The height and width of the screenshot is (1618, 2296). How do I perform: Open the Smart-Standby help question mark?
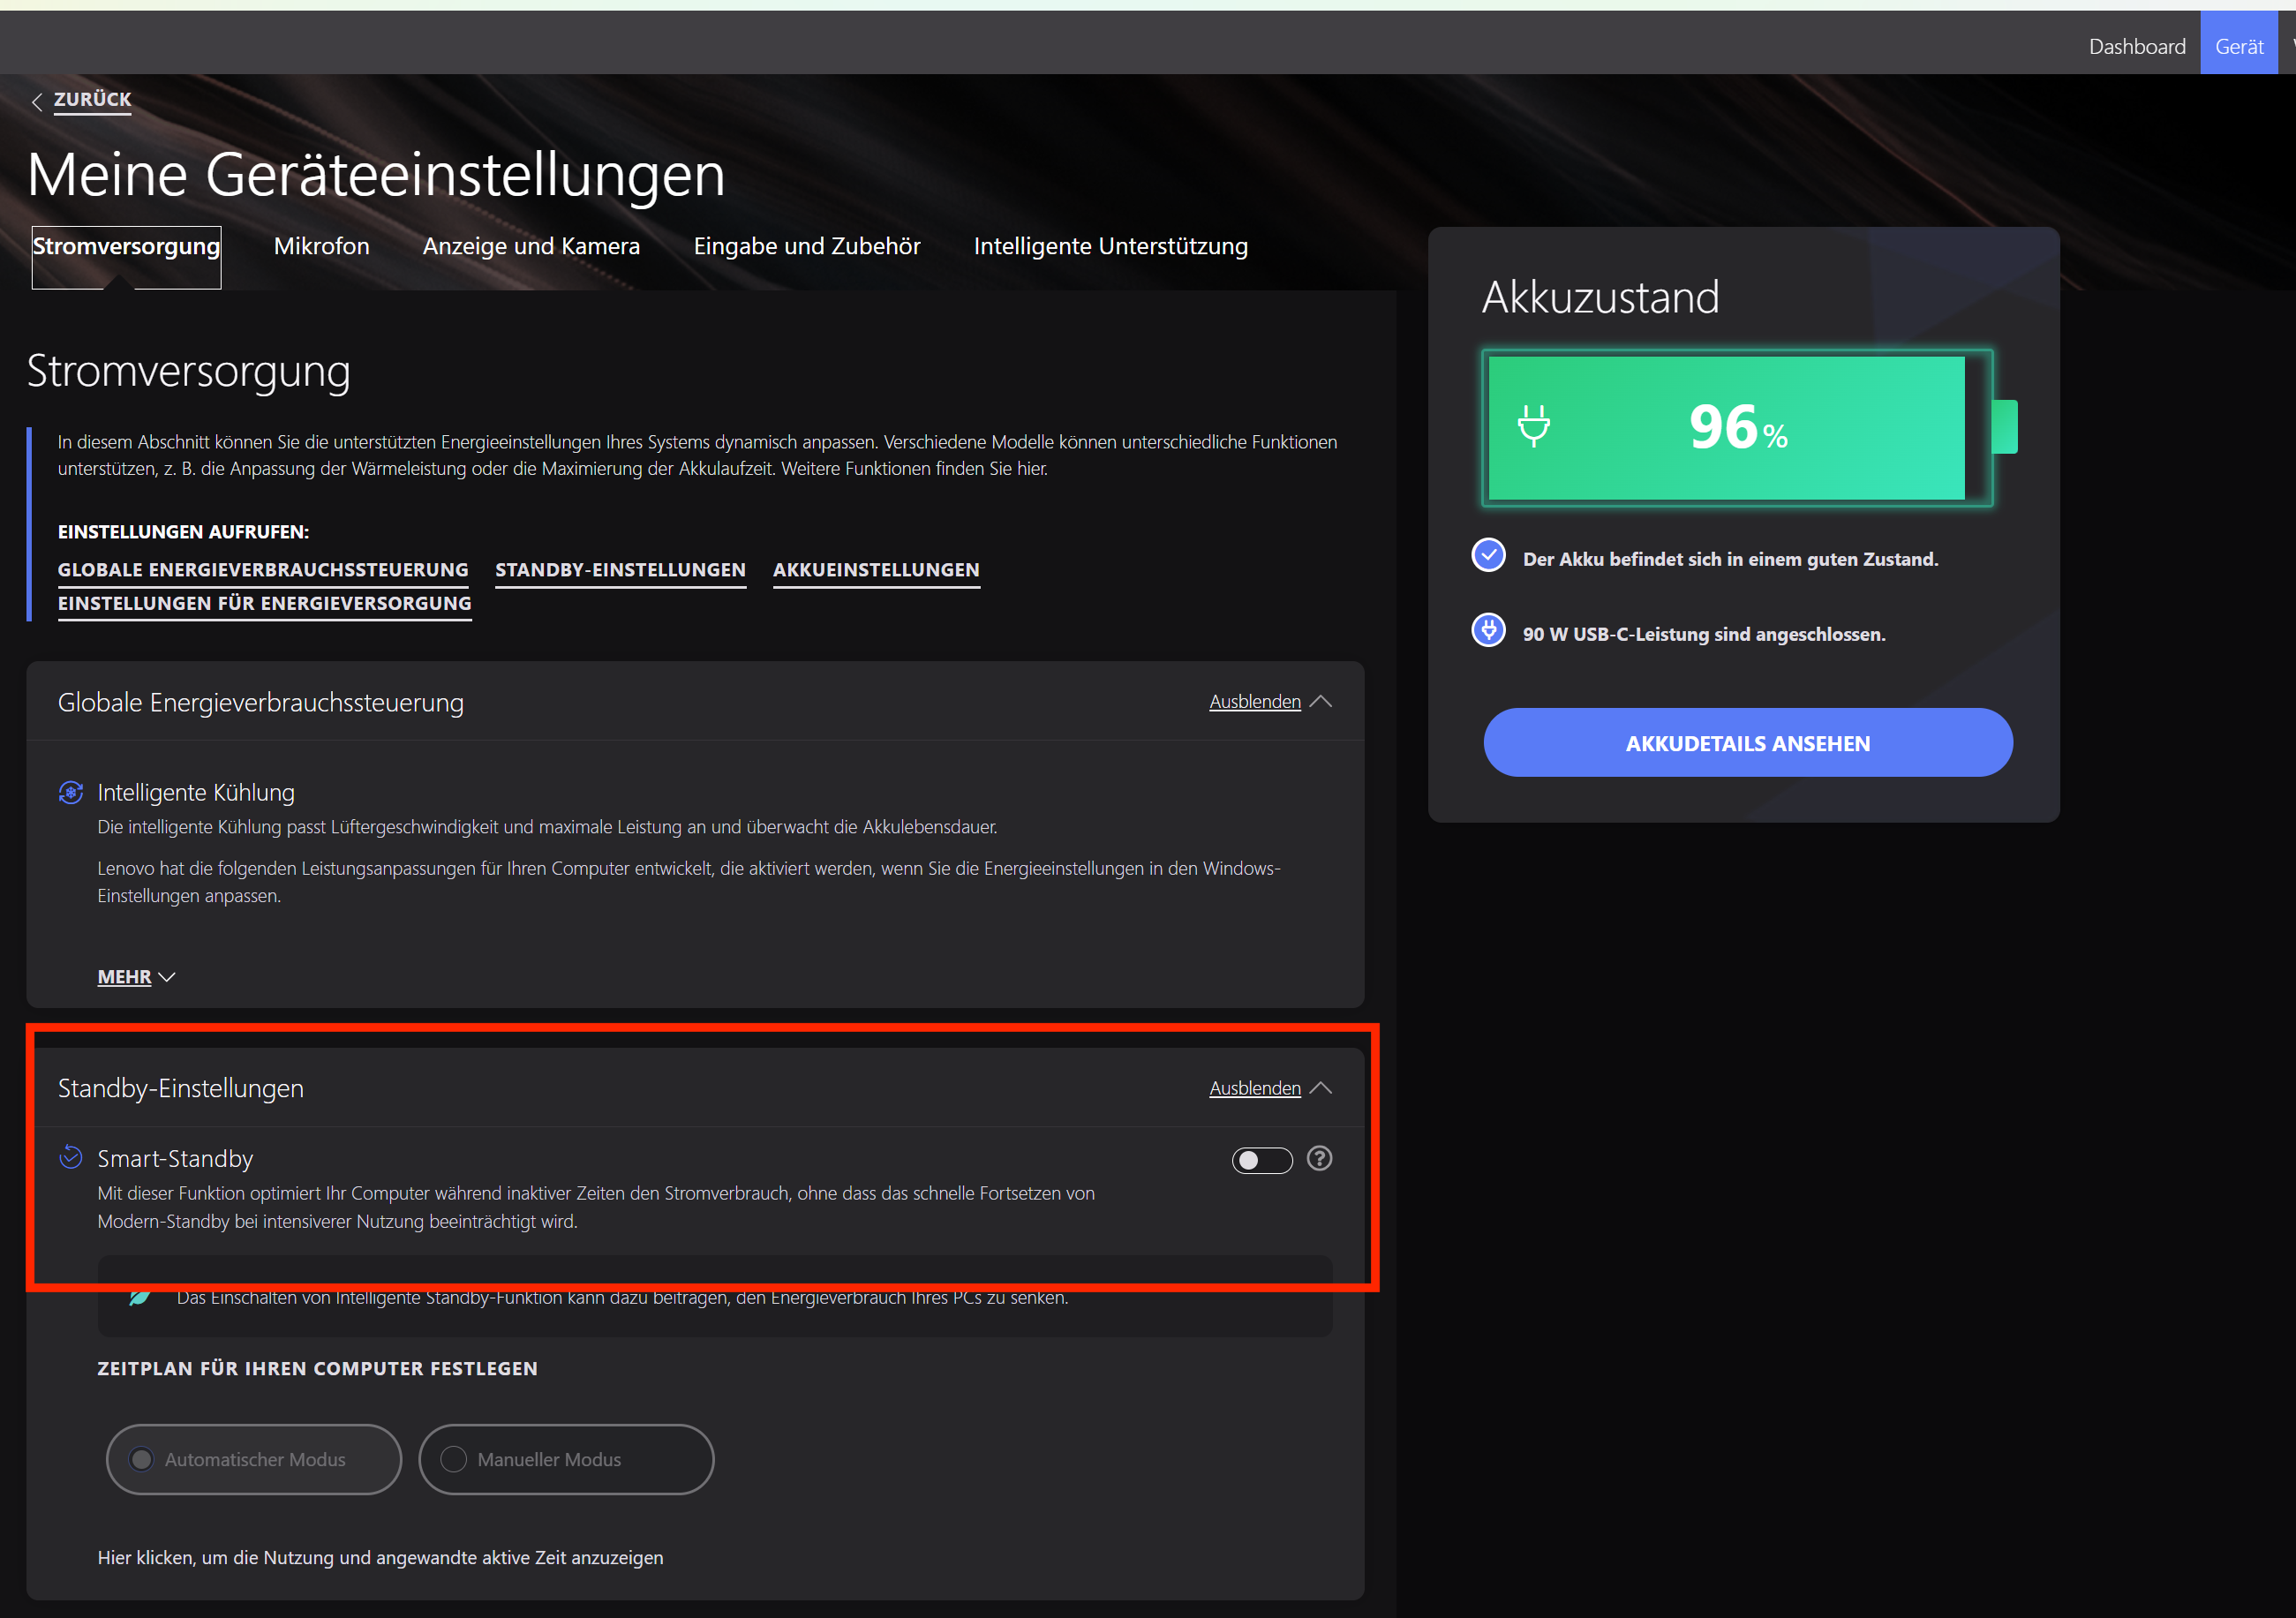(x=1319, y=1158)
